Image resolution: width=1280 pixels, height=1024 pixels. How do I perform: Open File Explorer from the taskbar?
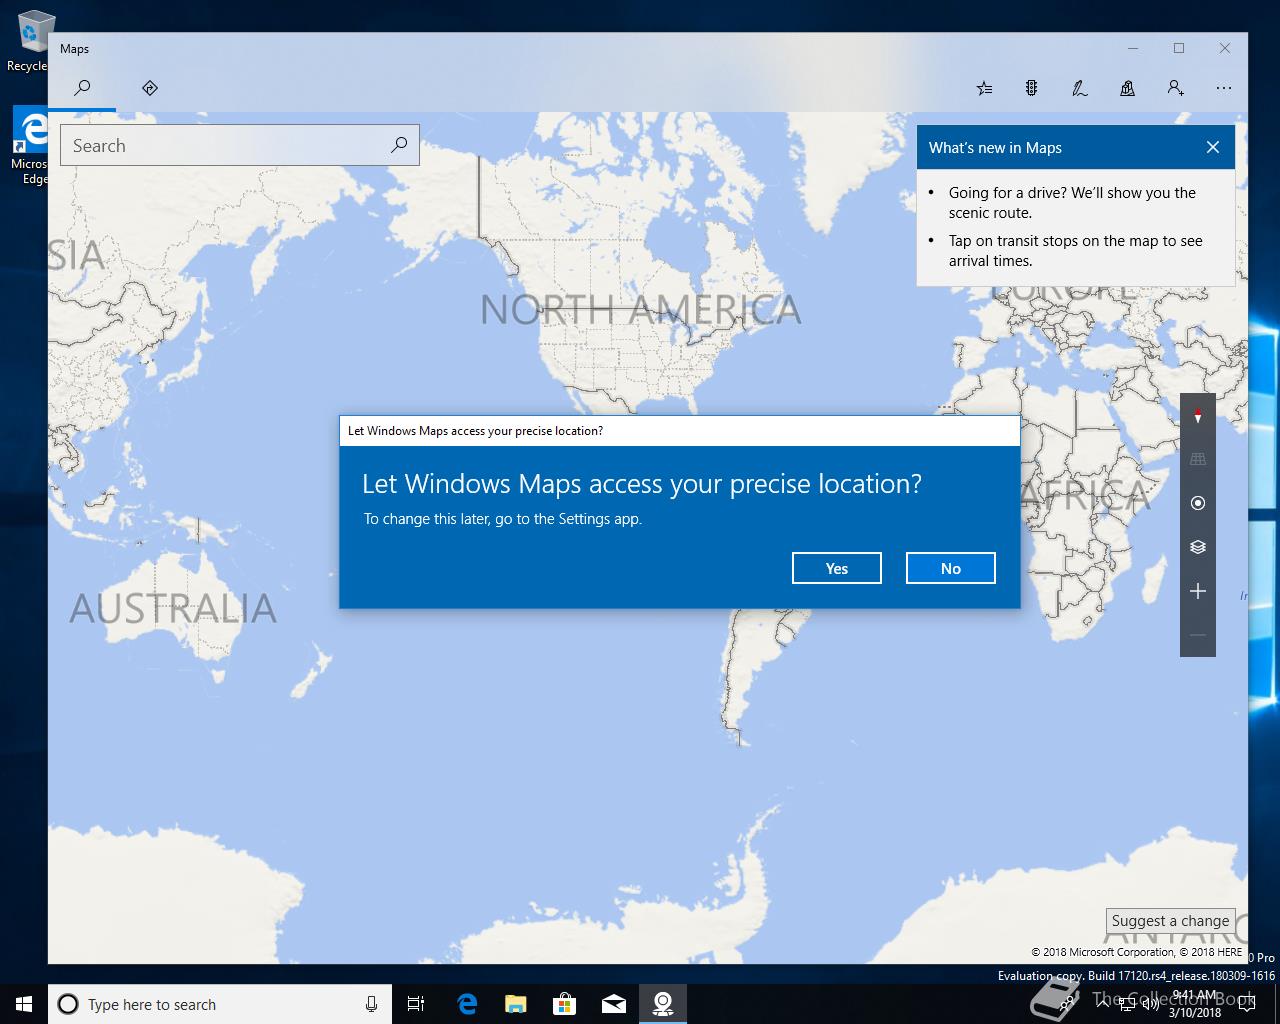tap(516, 1004)
